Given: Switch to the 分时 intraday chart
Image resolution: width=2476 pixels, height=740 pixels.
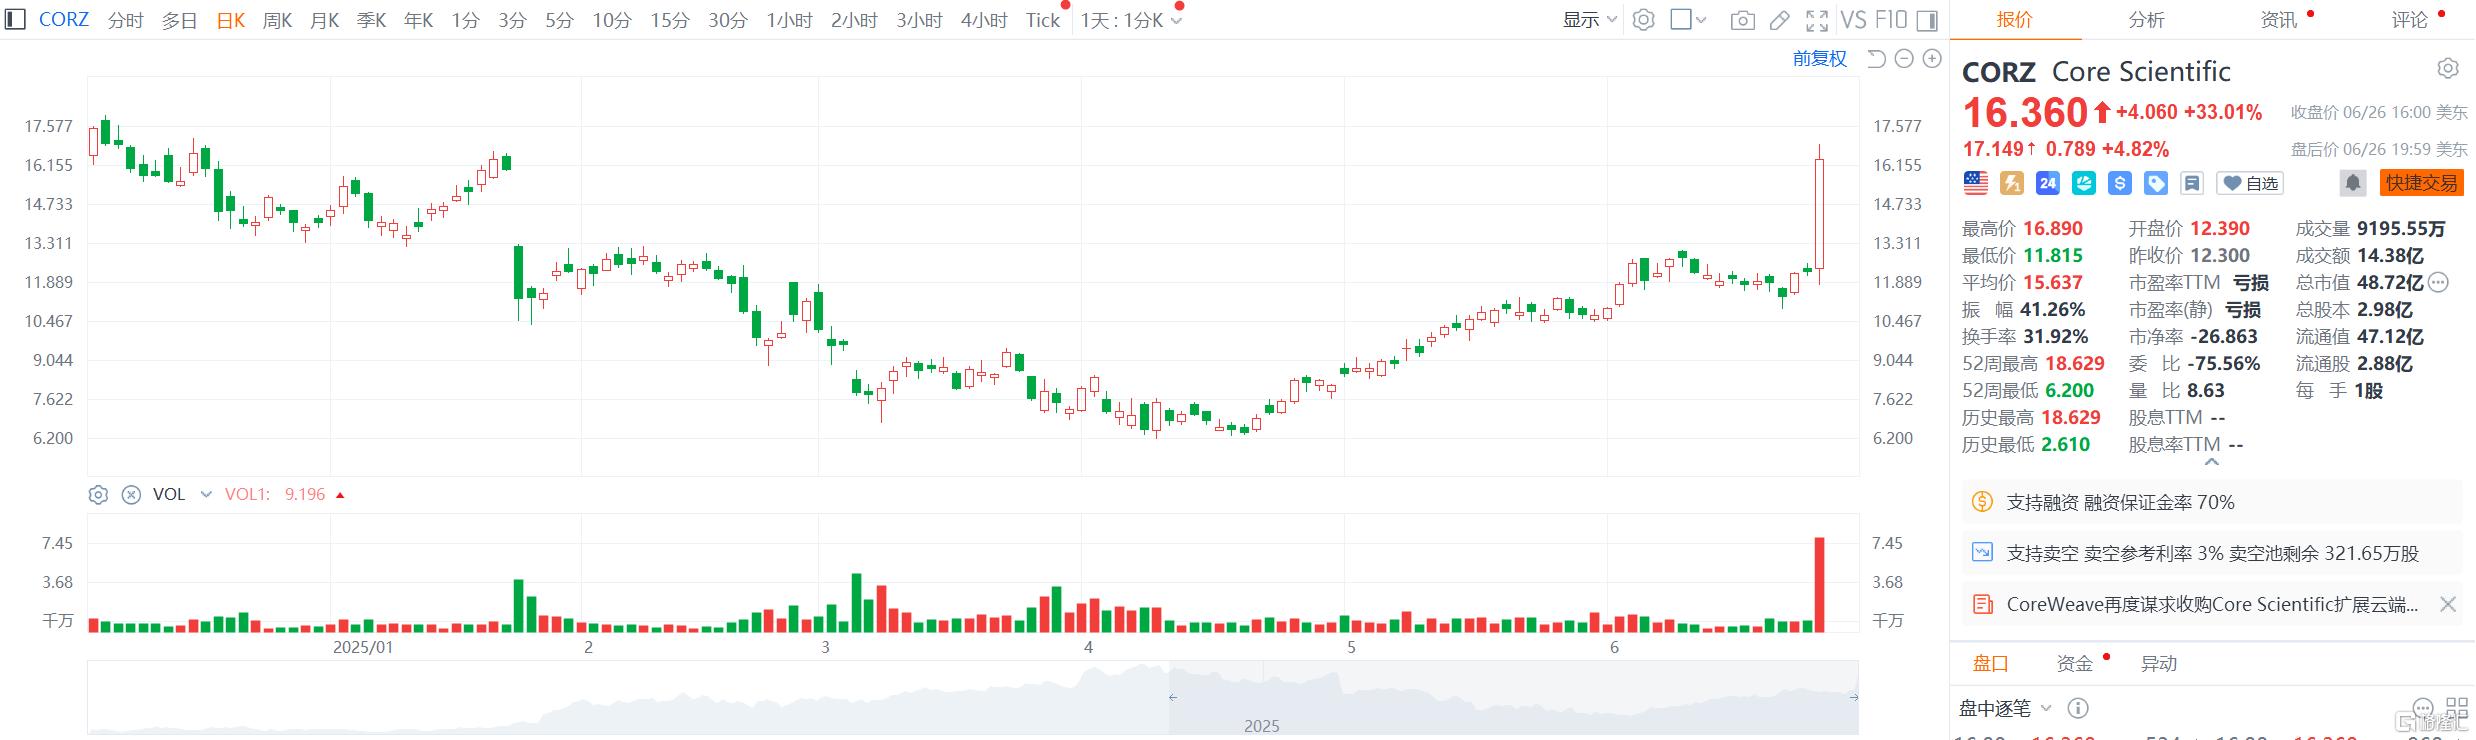Looking at the screenshot, I should click(x=126, y=20).
